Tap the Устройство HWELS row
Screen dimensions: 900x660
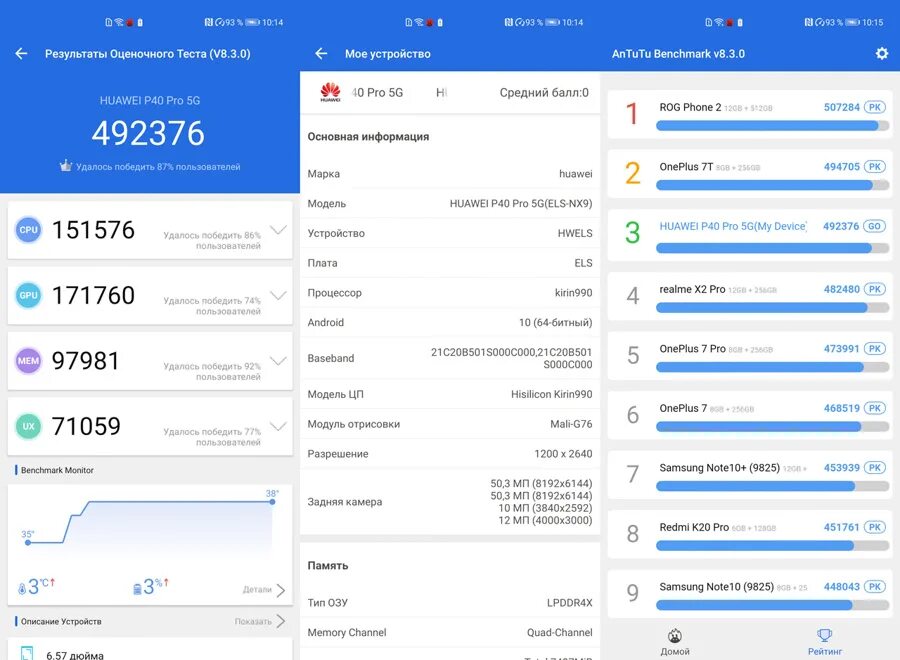pyautogui.click(x=450, y=233)
